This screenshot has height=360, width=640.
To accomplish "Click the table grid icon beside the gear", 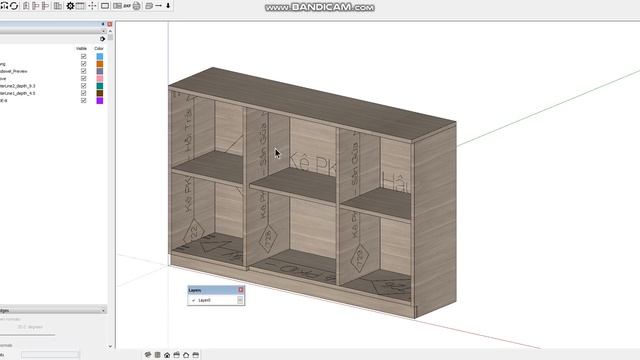I will (x=80, y=6).
